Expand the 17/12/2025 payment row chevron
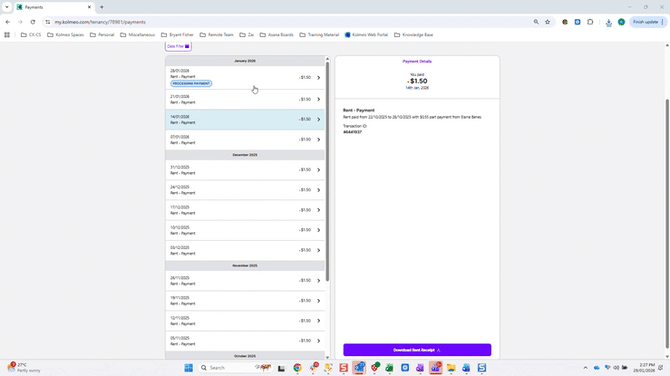Viewport: 670px width, 376px height. [x=318, y=210]
